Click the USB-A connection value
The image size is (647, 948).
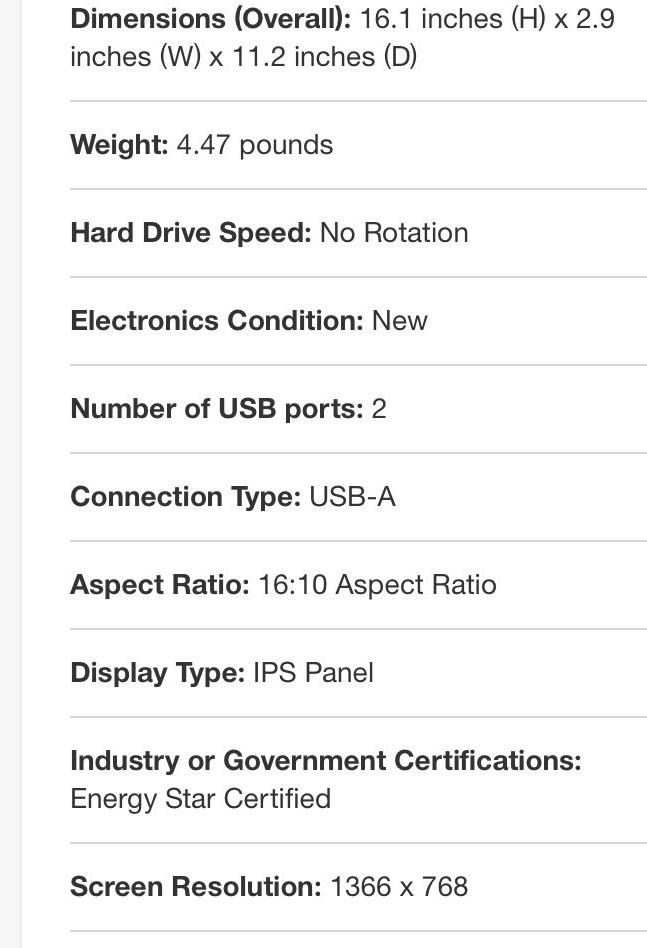[353, 497]
